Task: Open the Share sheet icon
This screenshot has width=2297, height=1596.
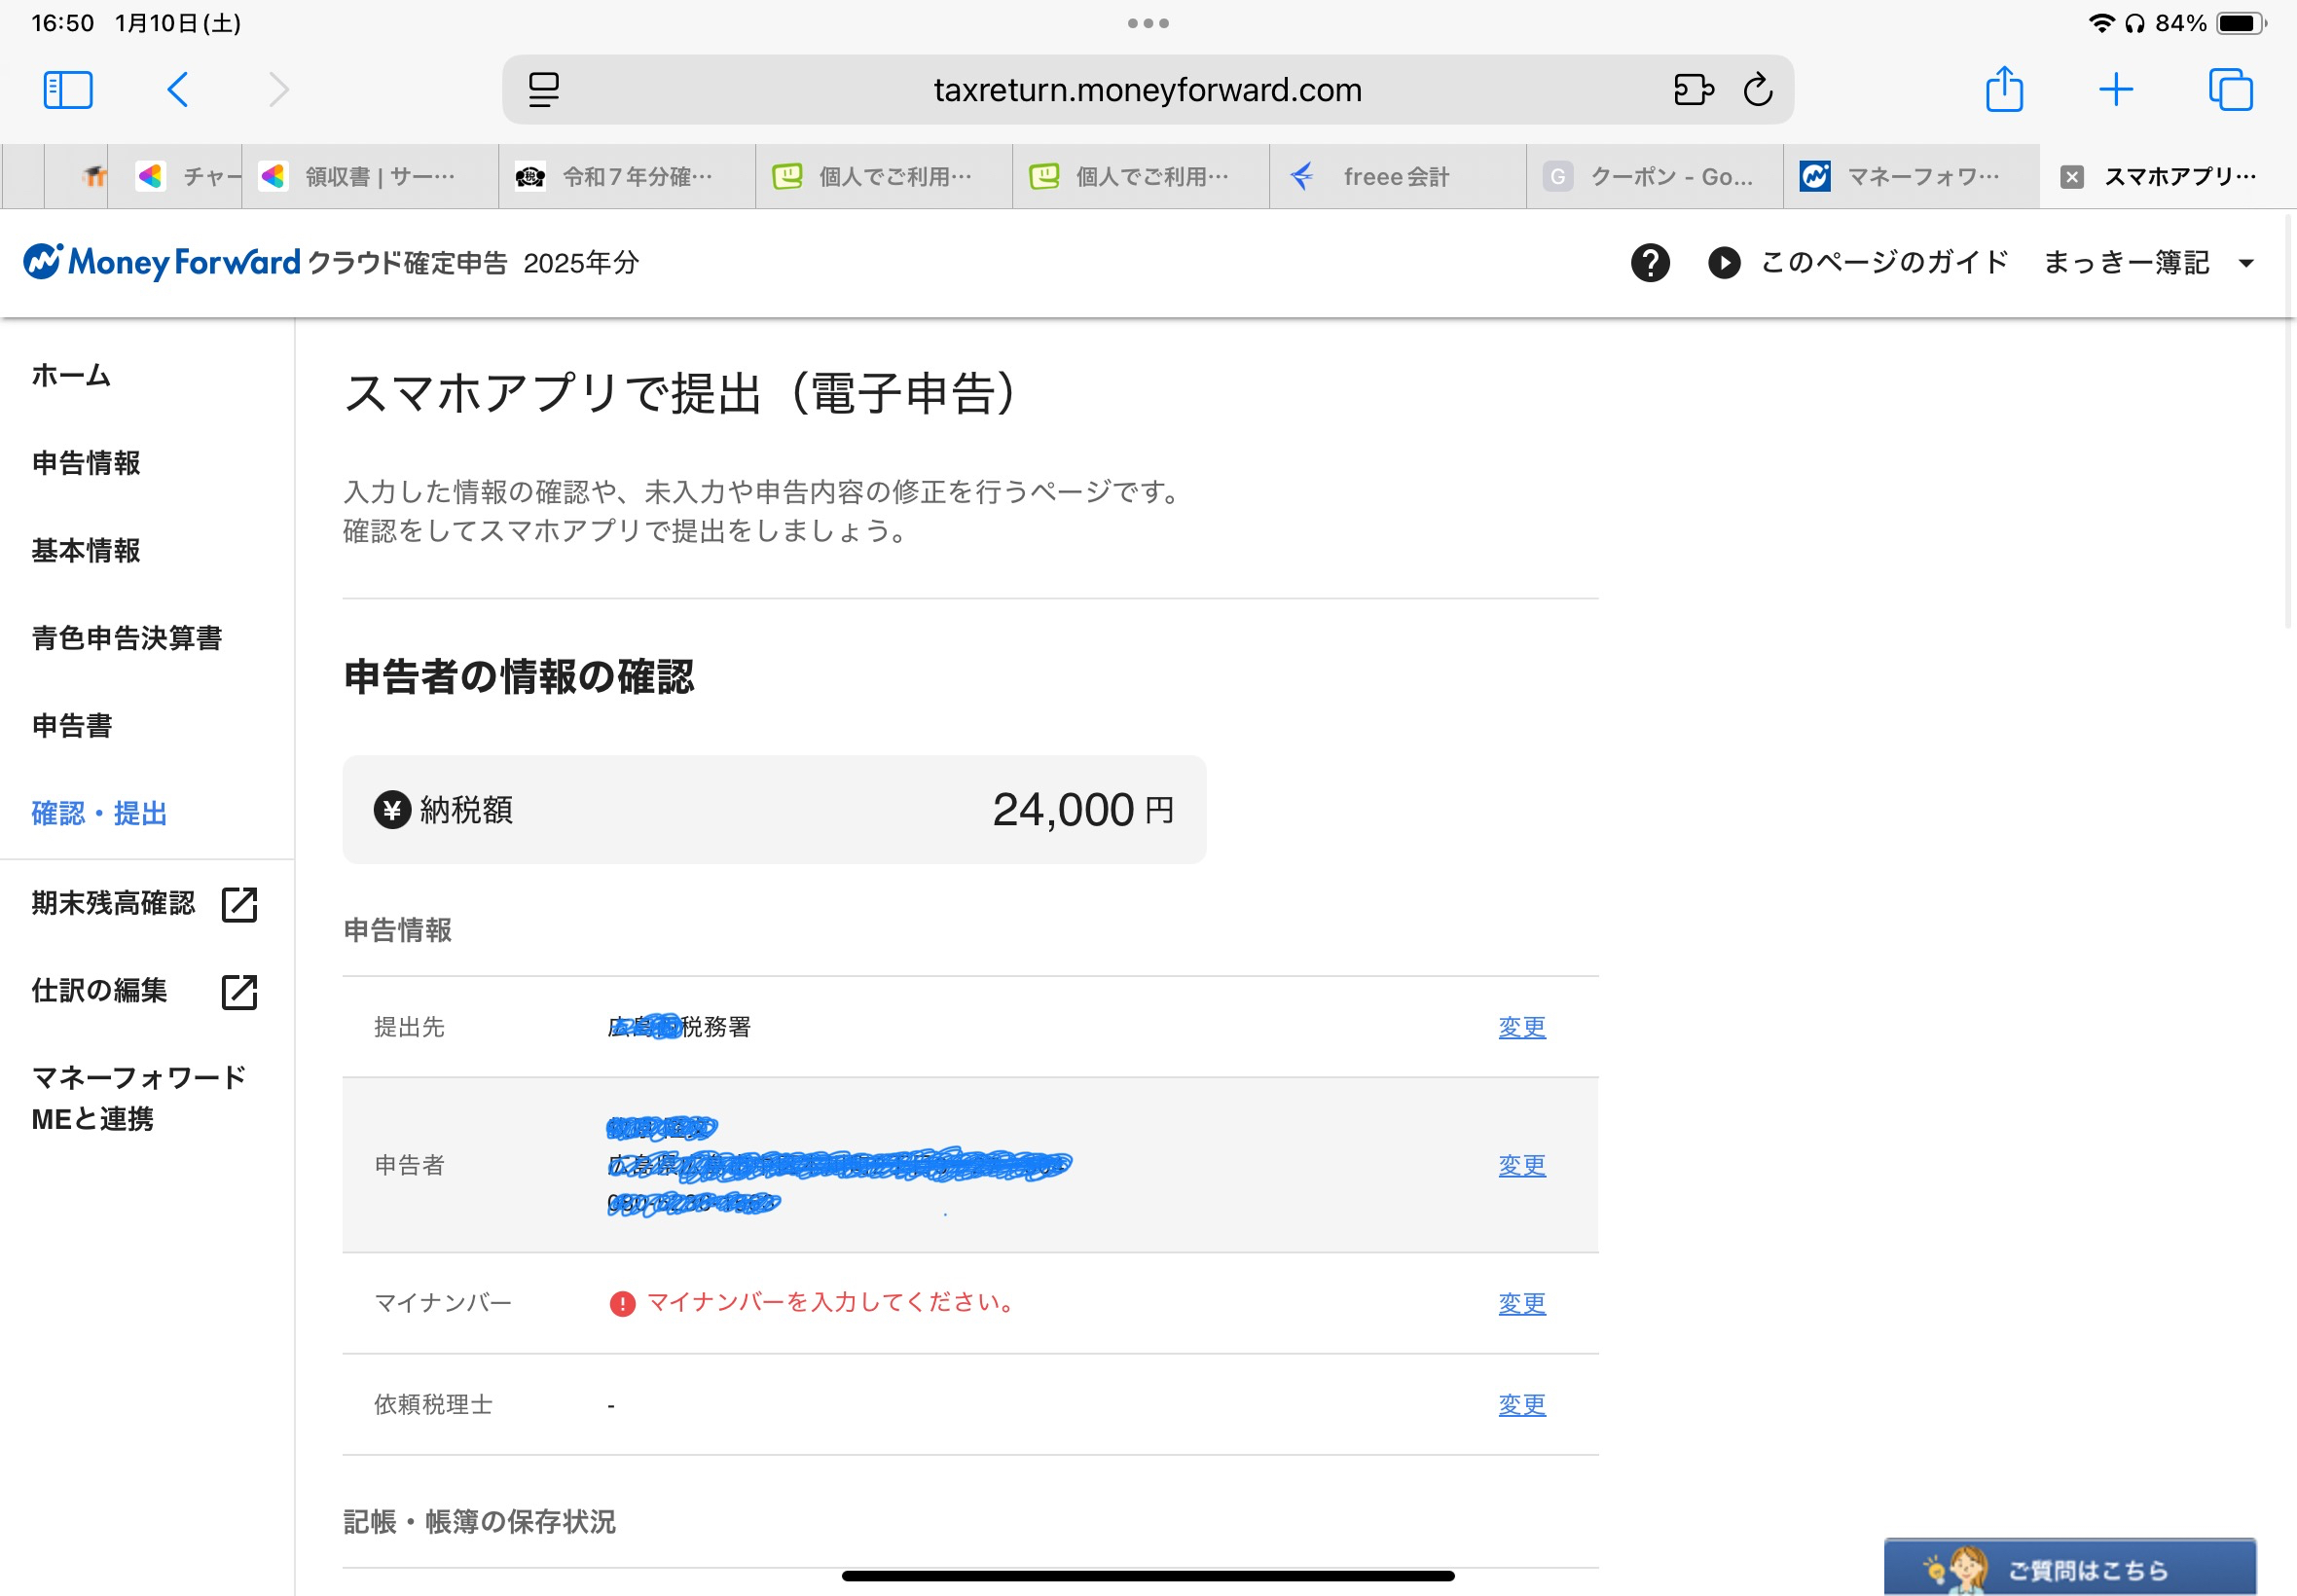Action: pyautogui.click(x=2004, y=89)
